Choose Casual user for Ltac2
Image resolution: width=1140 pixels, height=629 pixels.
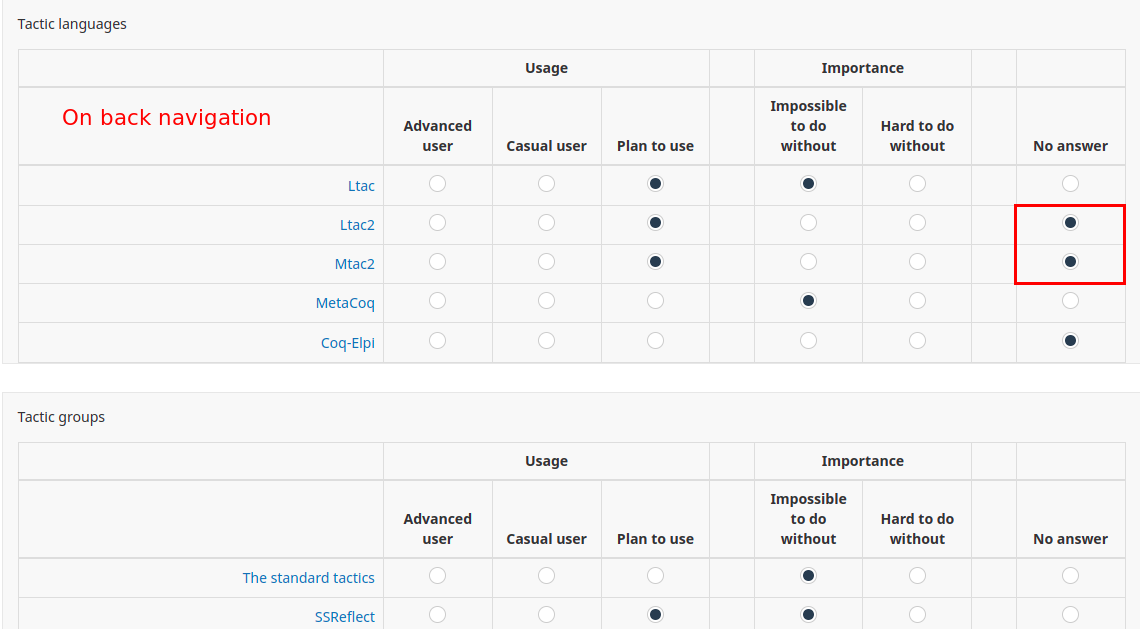(546, 223)
